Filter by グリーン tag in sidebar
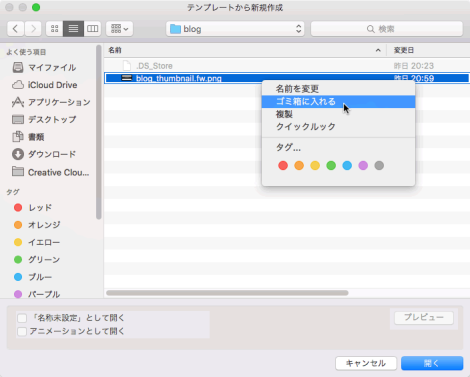Screen dimensions: 470x377 (x=37, y=260)
